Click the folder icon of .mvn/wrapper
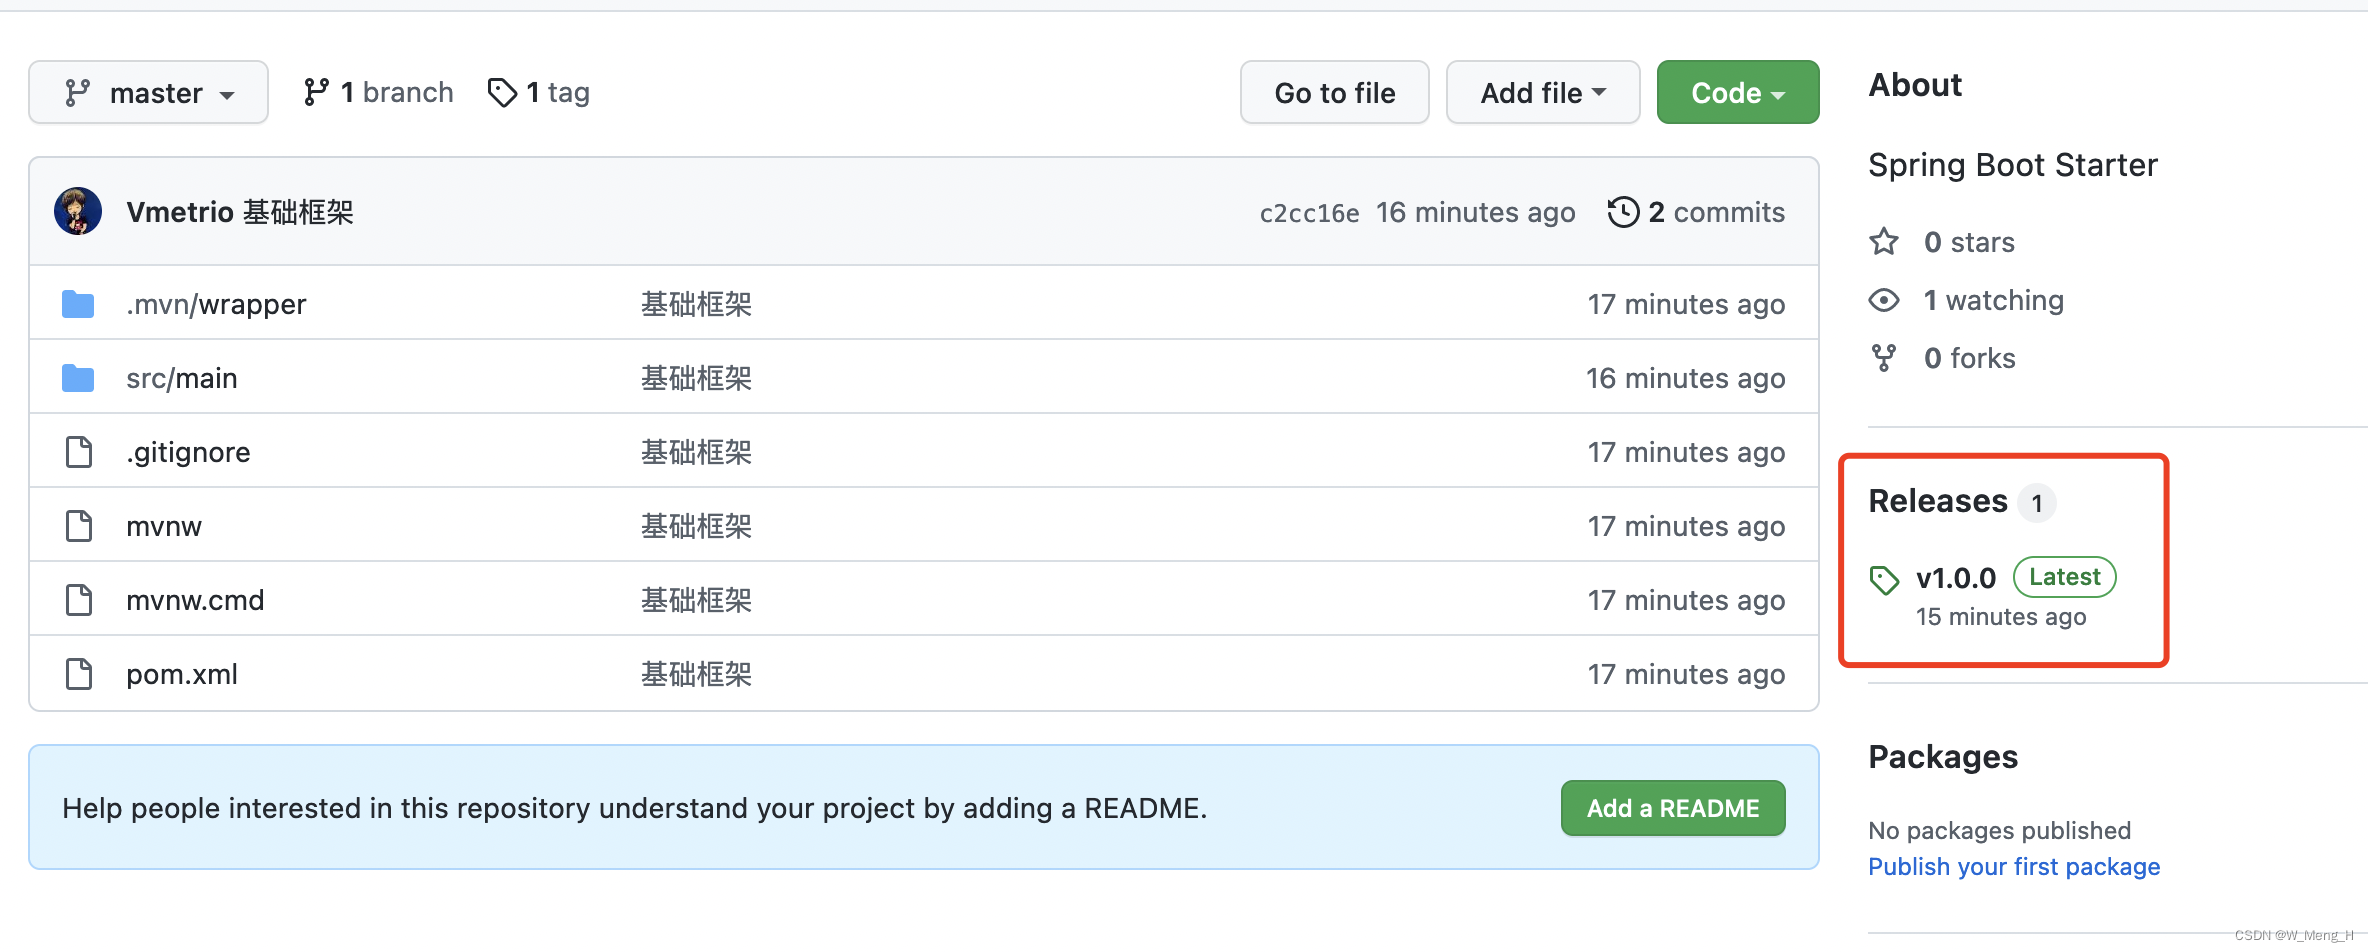This screenshot has width=2368, height=952. click(x=77, y=303)
